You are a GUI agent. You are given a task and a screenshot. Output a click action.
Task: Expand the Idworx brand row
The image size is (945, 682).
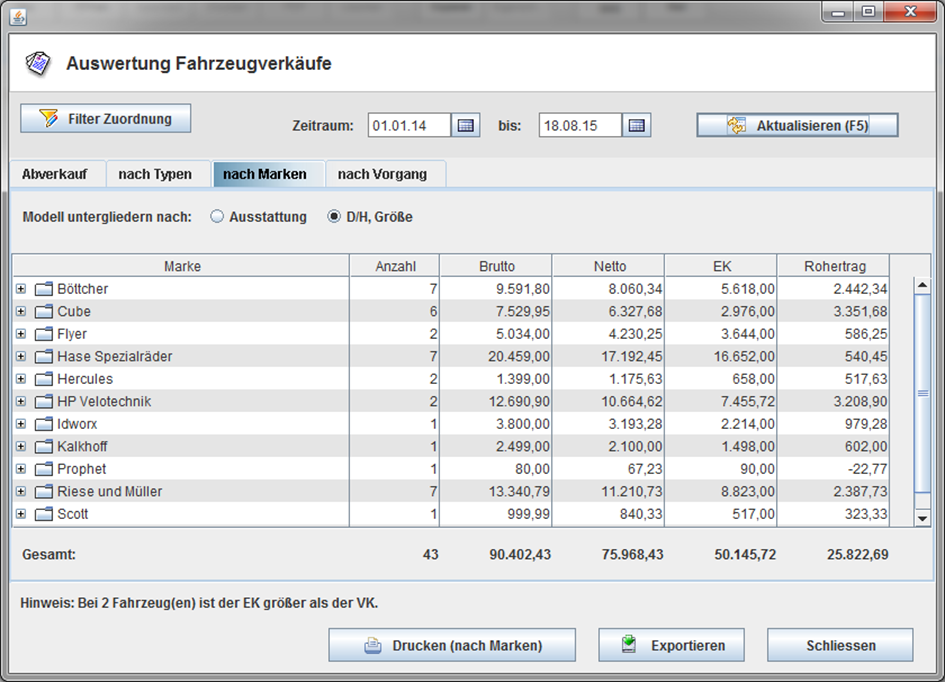[x=21, y=424]
